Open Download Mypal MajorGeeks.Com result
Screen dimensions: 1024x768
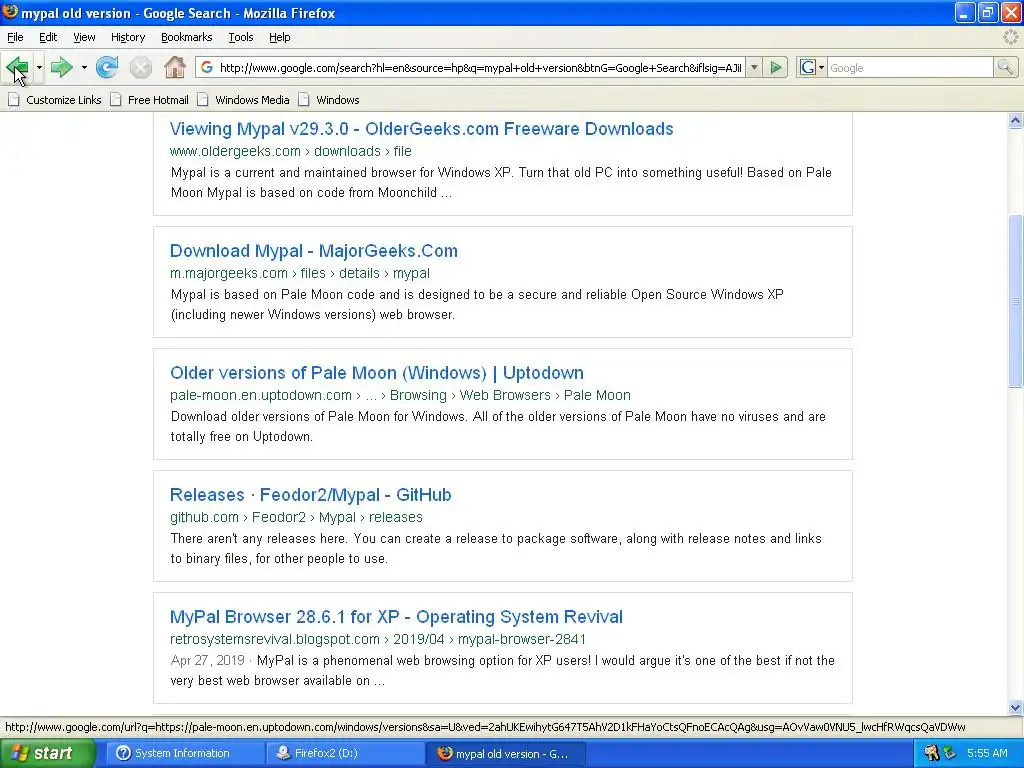[x=313, y=251]
